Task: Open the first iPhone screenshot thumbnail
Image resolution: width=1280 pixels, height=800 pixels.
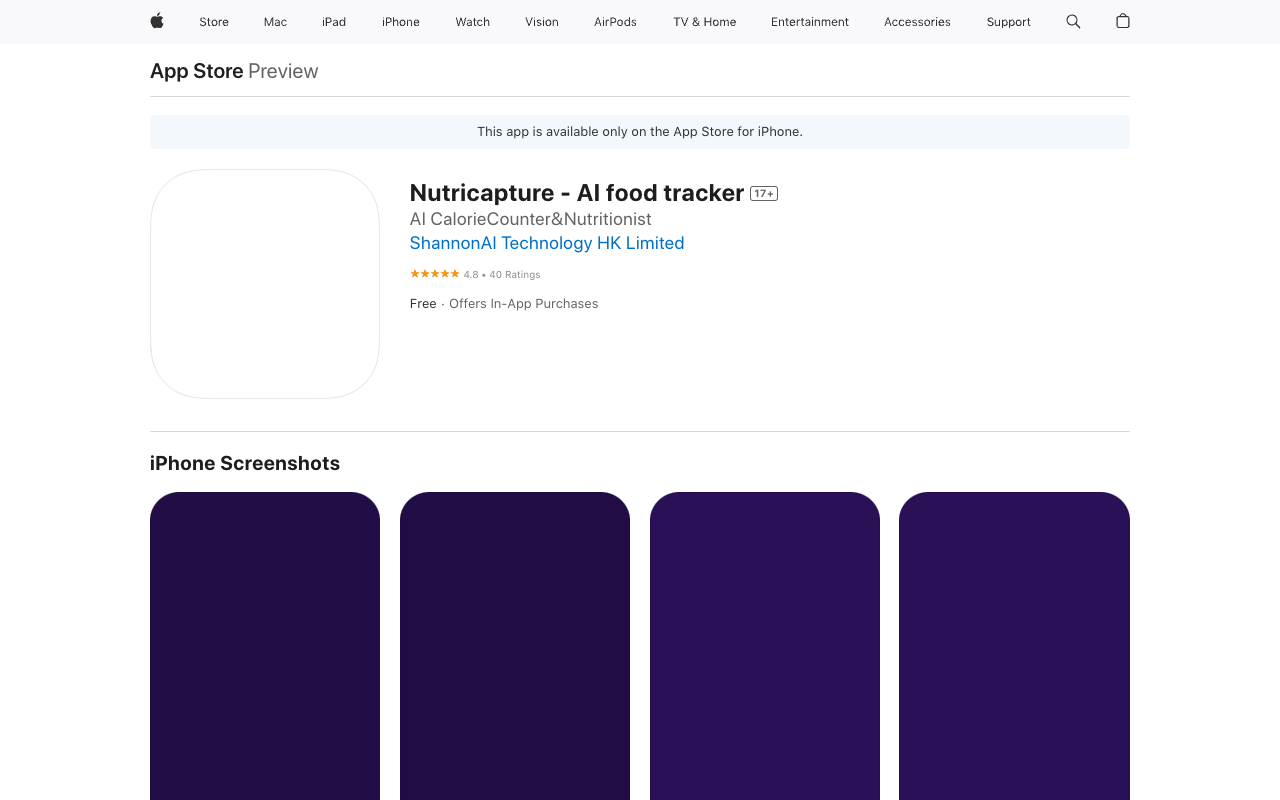Action: pos(265,646)
